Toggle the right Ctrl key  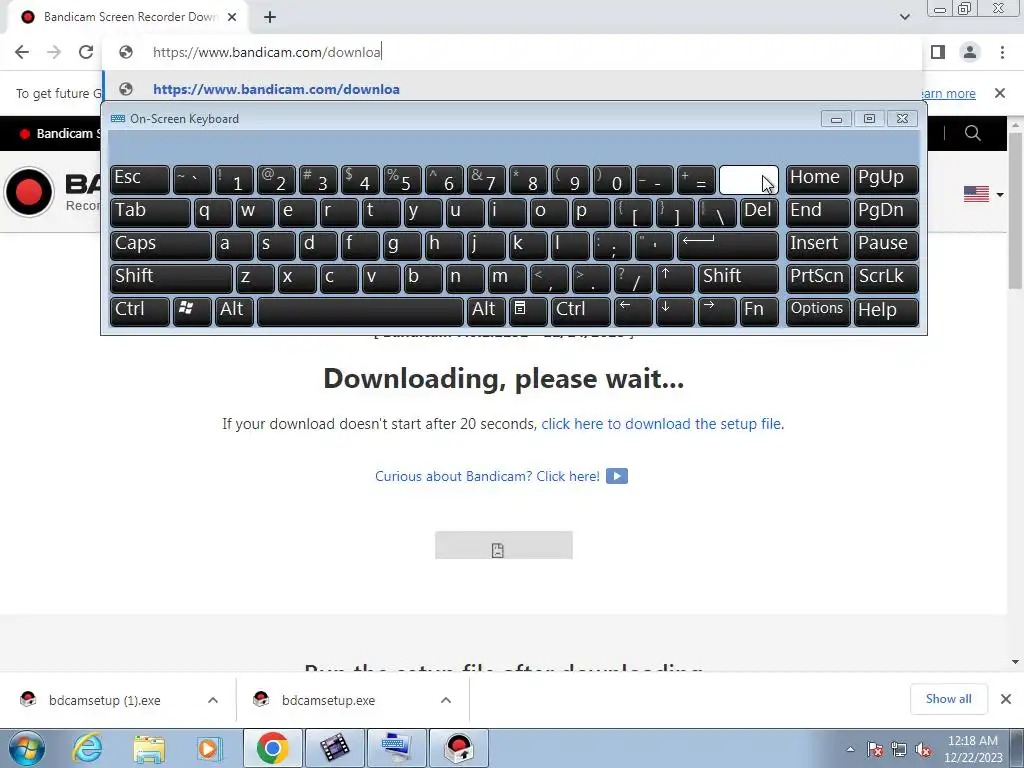[x=581, y=312]
